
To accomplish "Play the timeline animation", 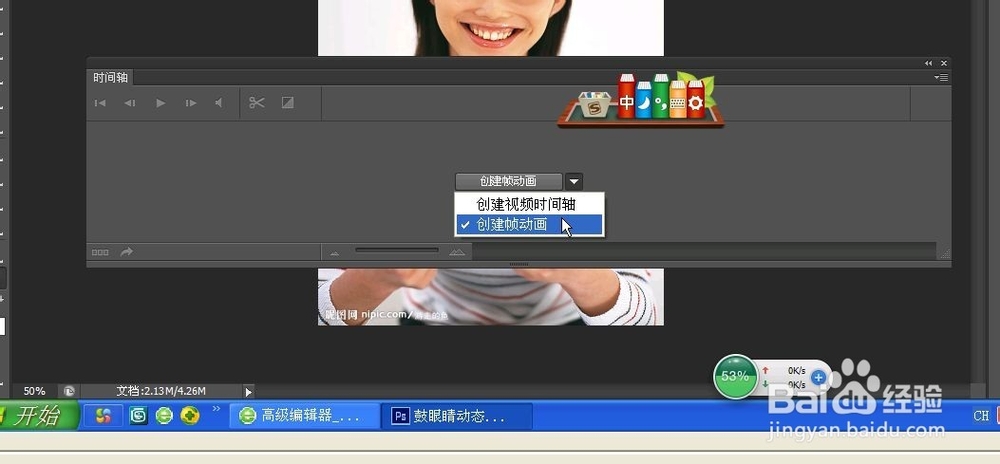I will tap(161, 103).
